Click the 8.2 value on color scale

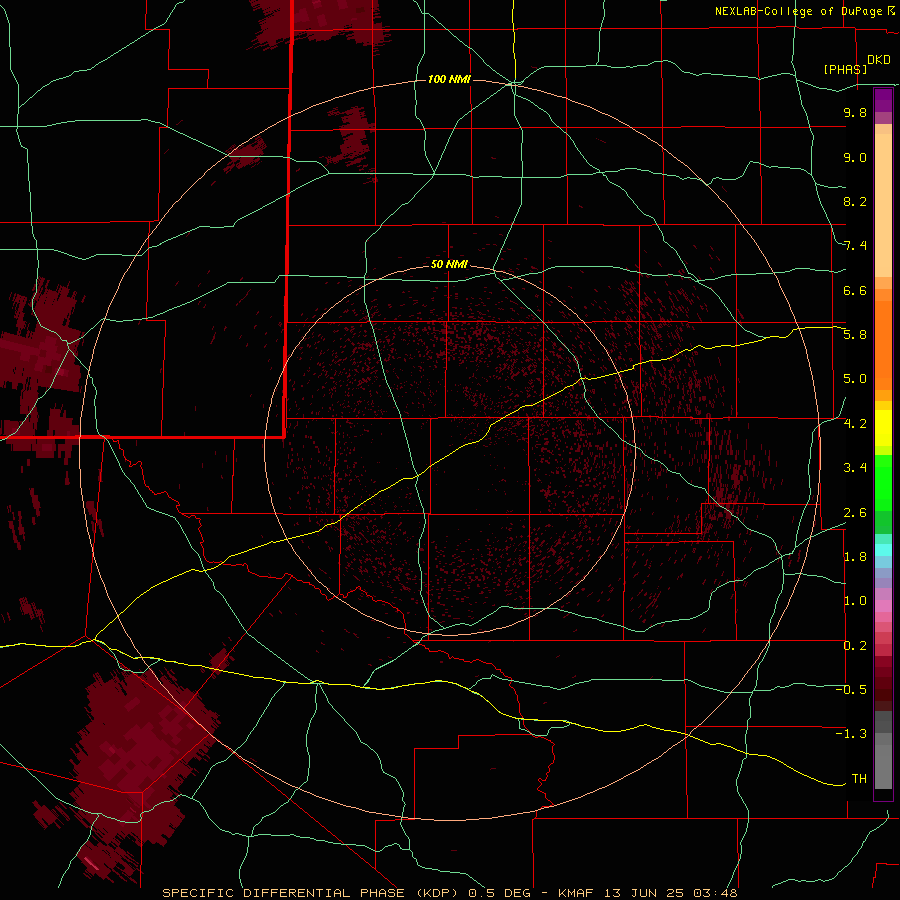click(855, 201)
